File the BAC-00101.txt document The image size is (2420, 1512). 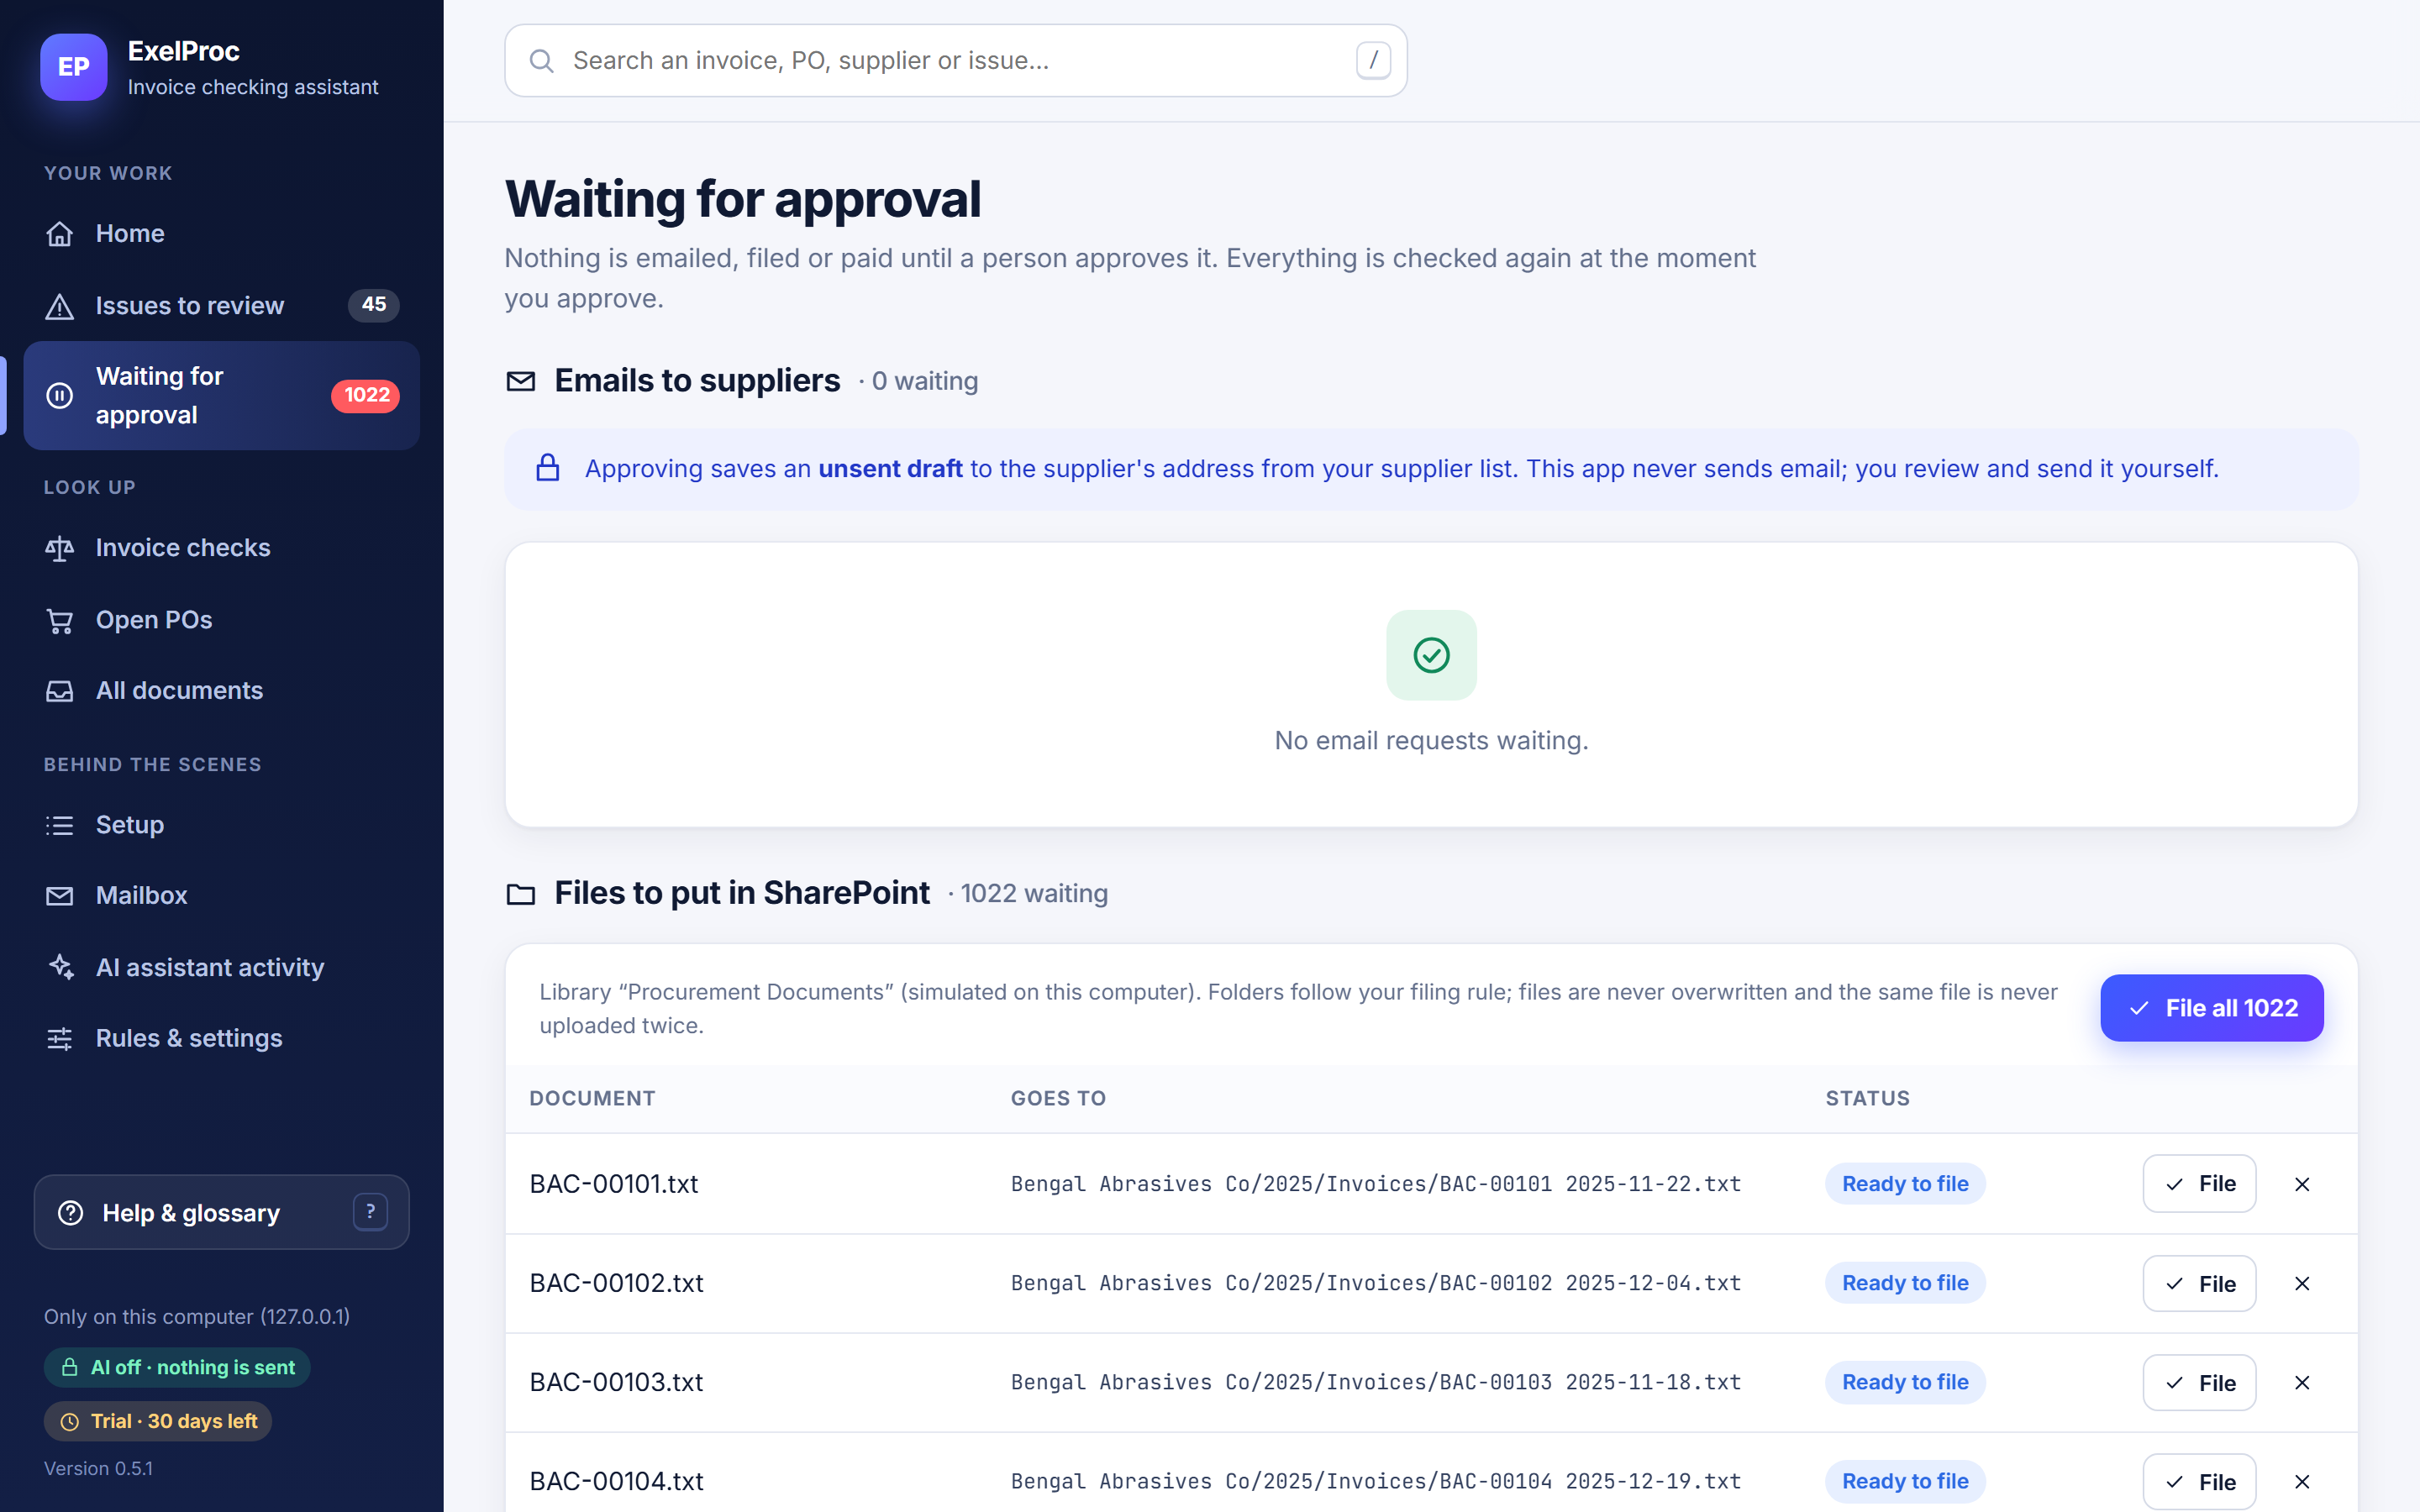point(2199,1184)
